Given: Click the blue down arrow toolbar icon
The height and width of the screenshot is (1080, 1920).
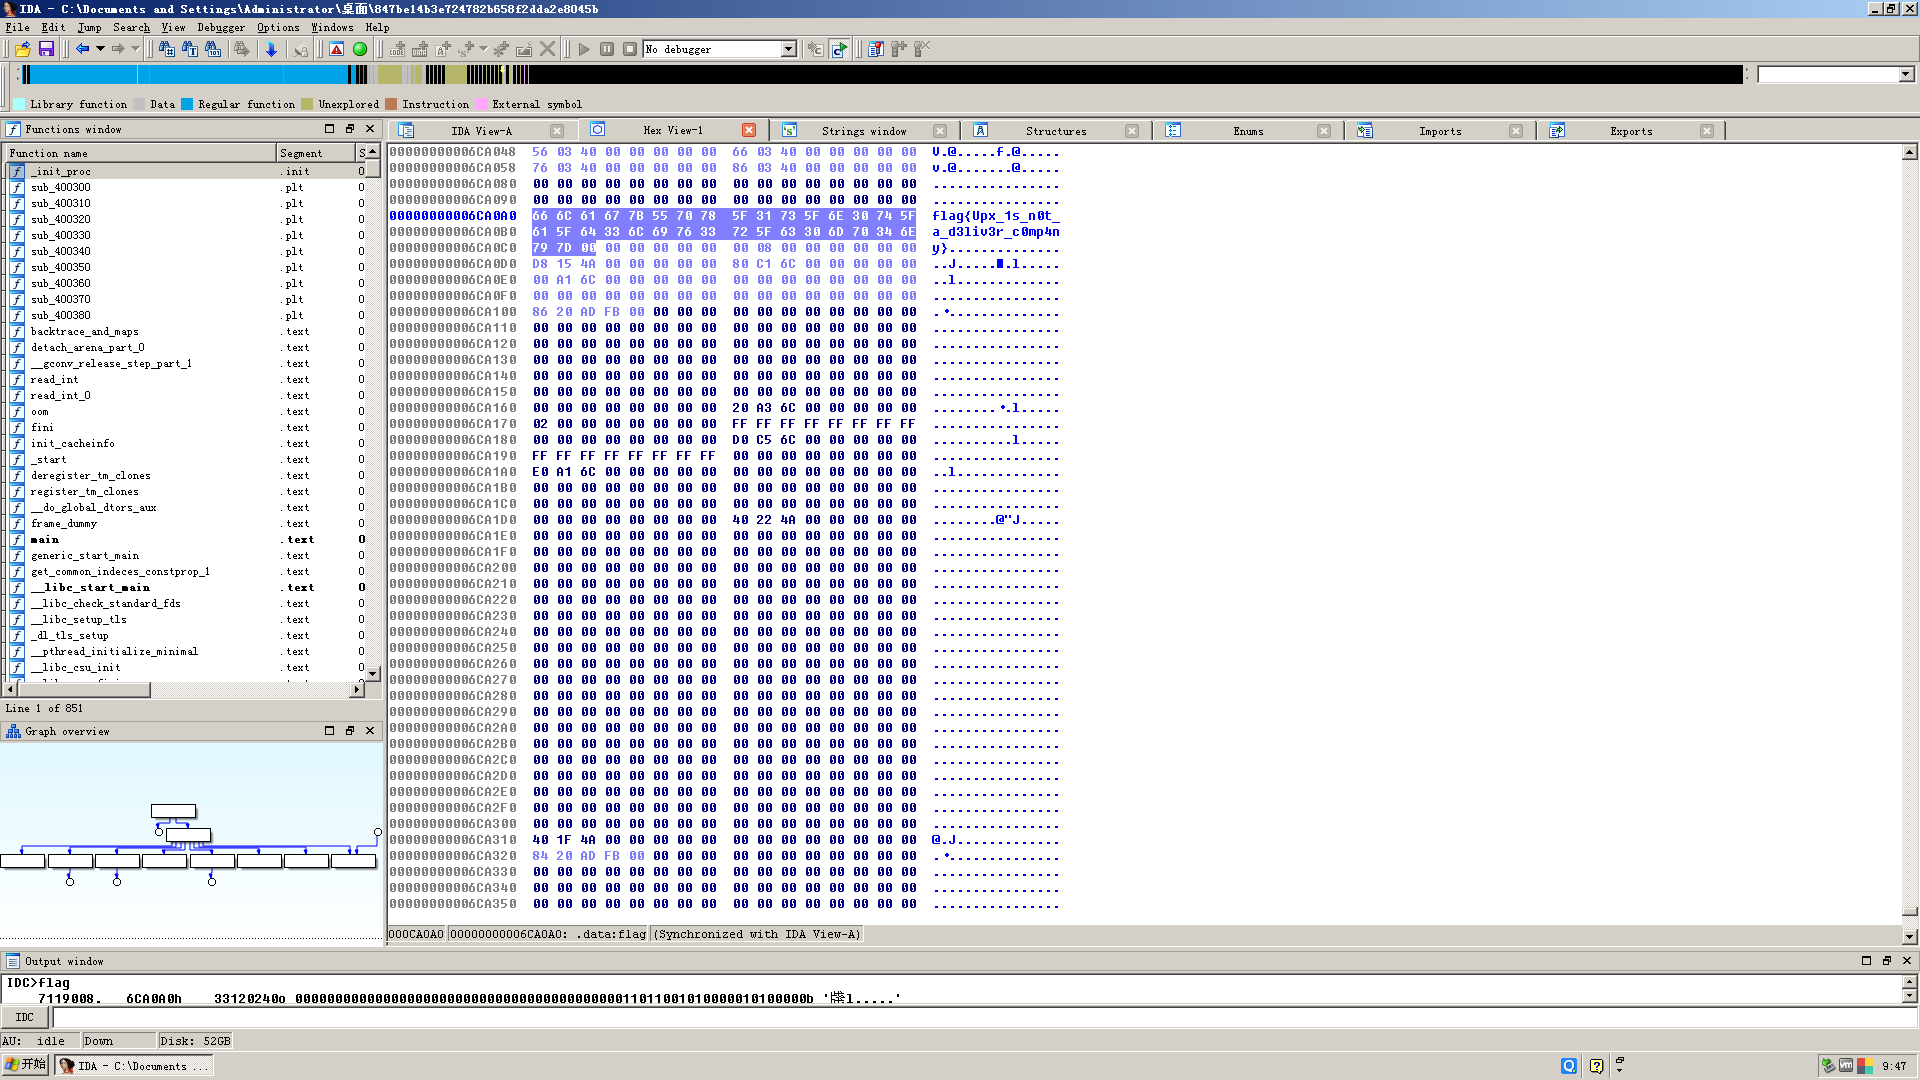Looking at the screenshot, I should click(271, 49).
